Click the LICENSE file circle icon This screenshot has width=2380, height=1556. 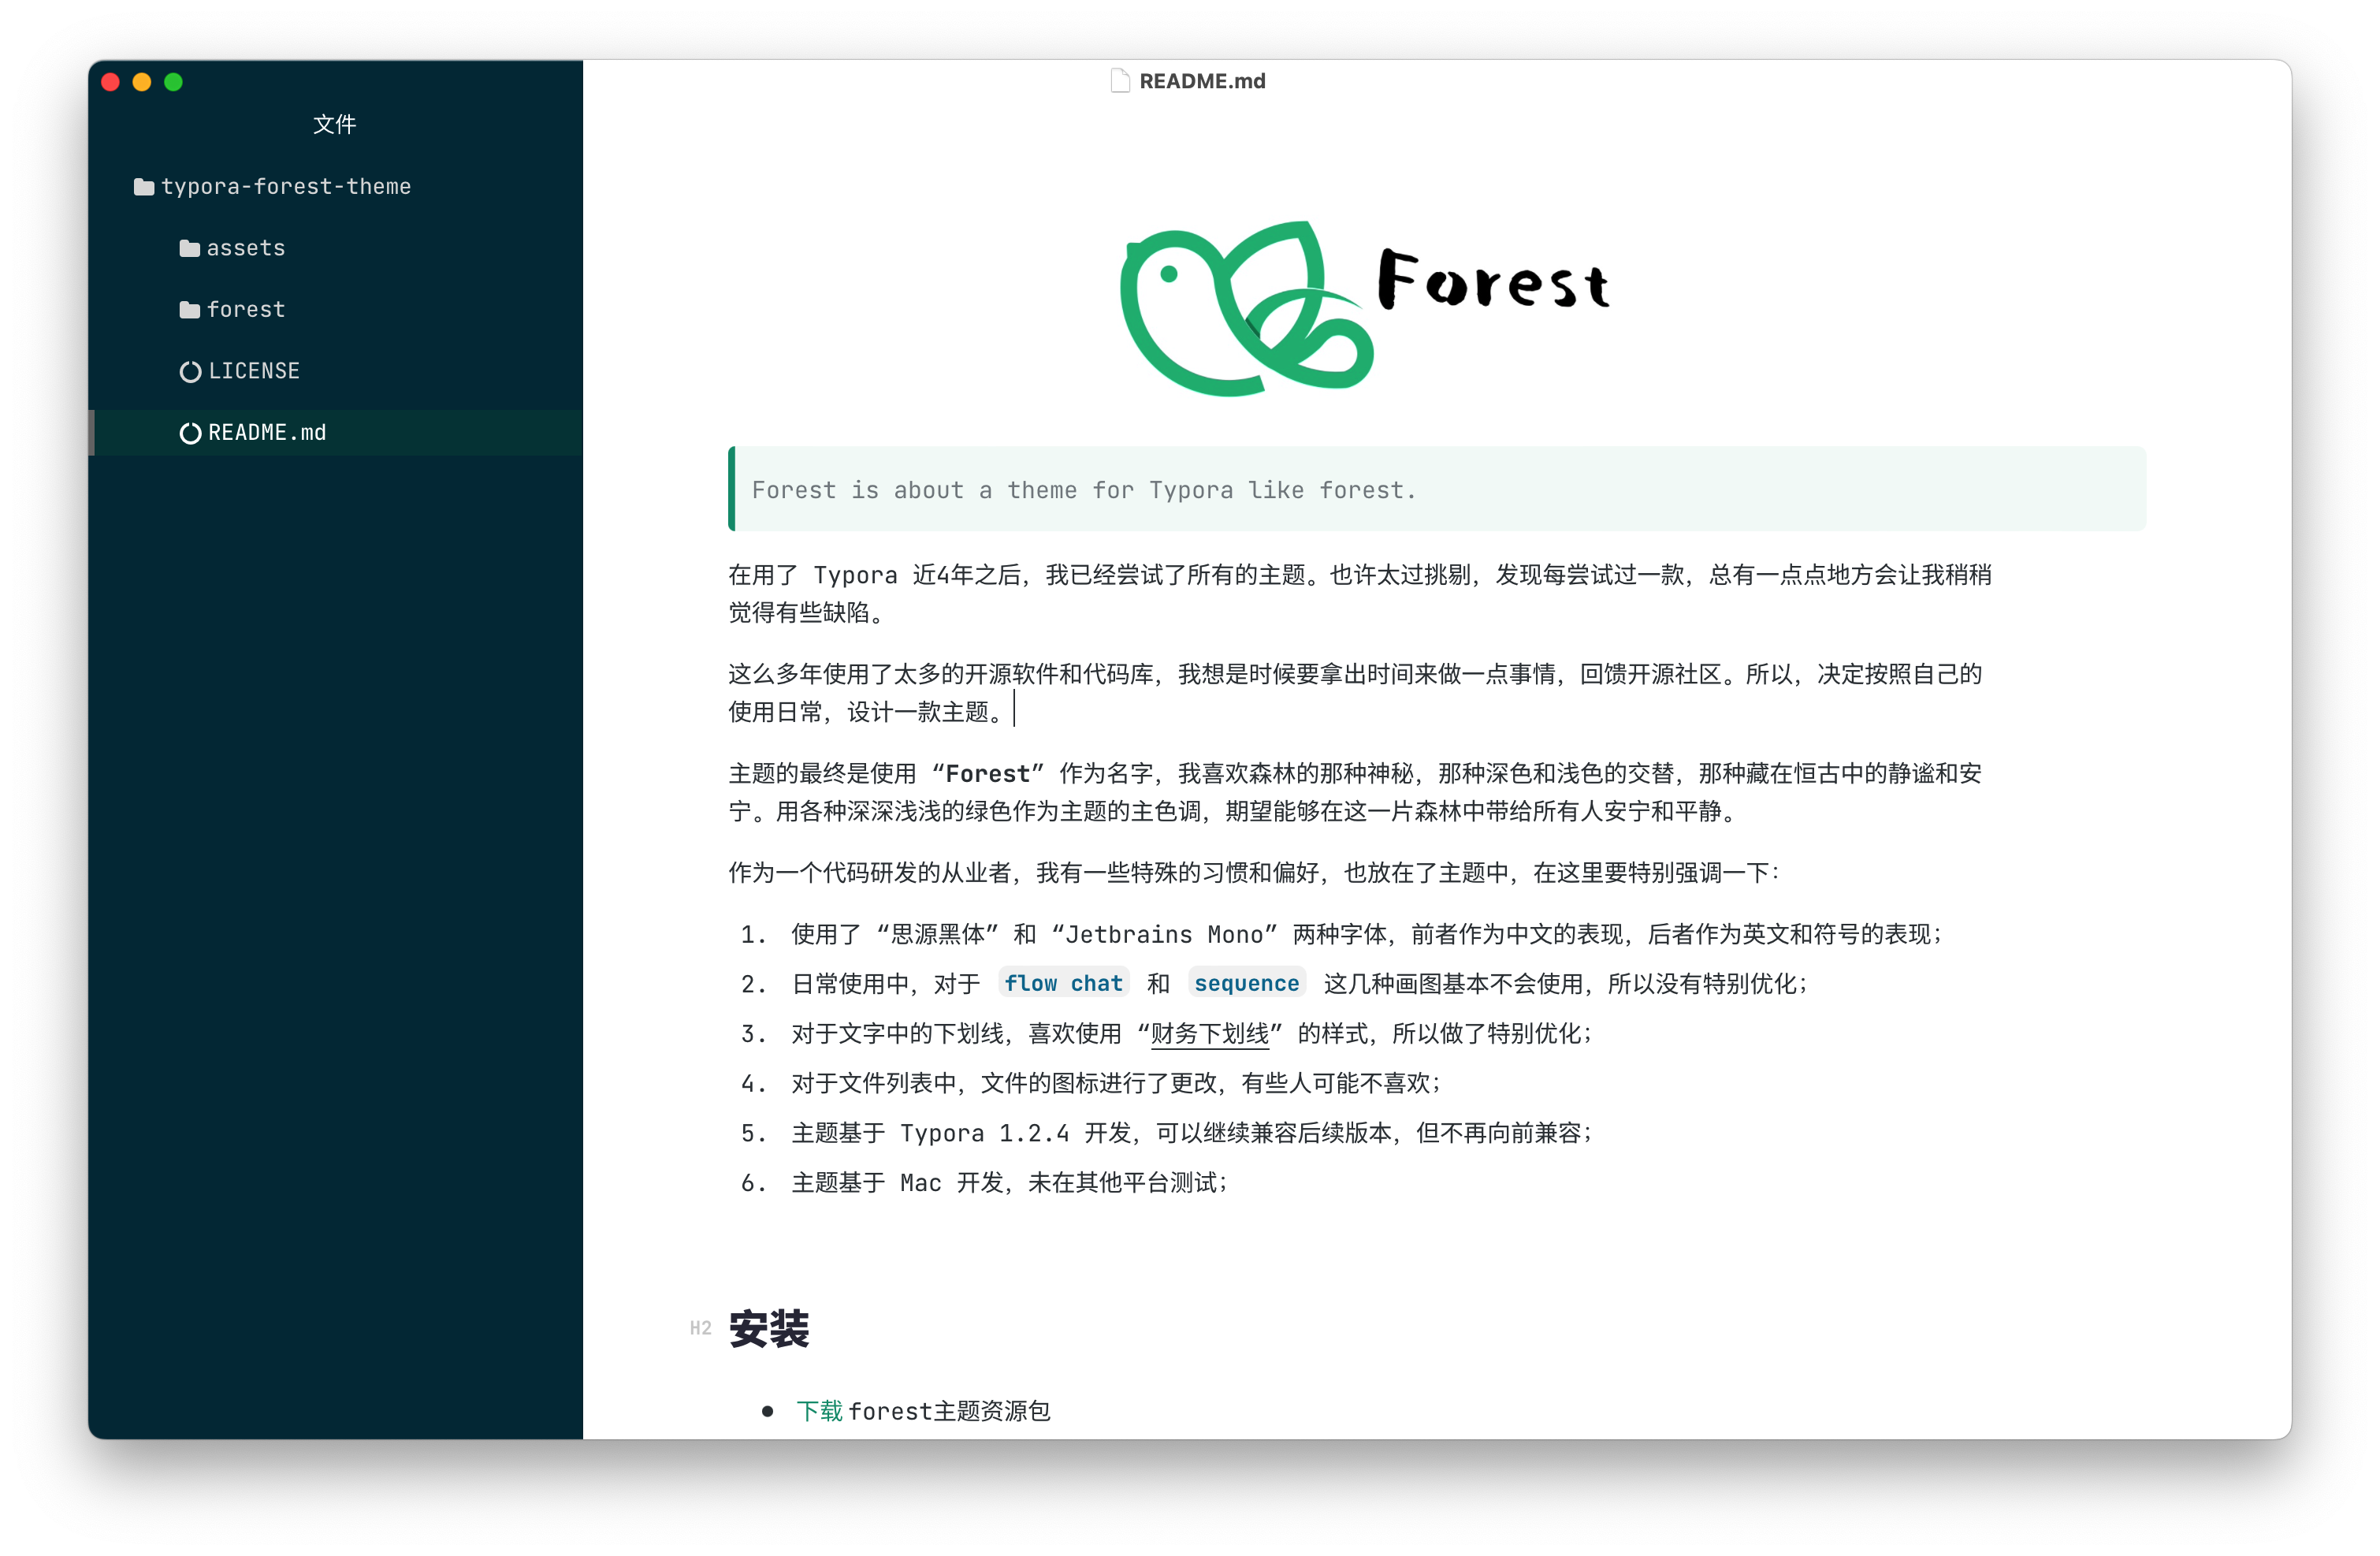pos(190,372)
